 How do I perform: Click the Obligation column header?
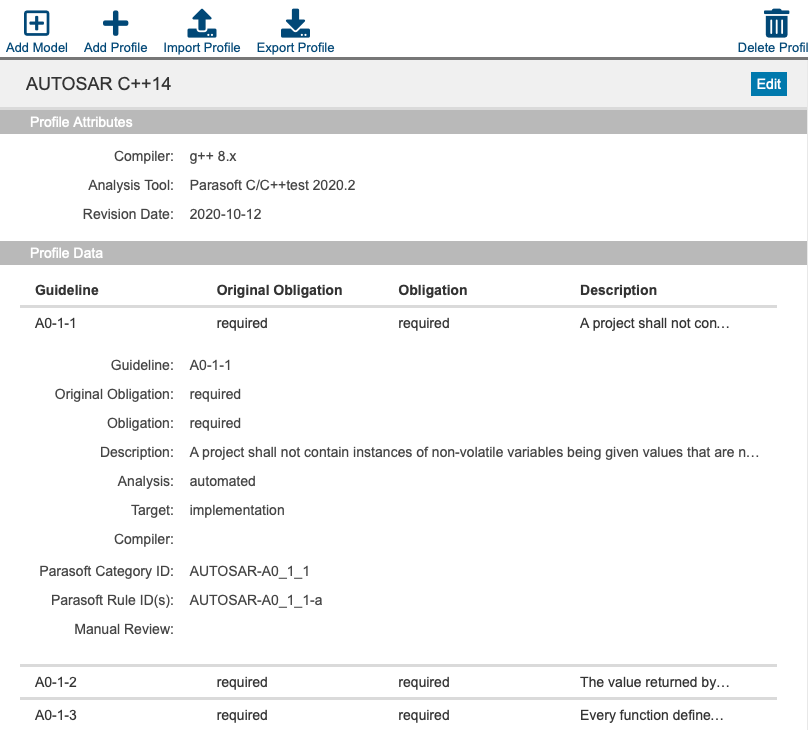tap(433, 290)
